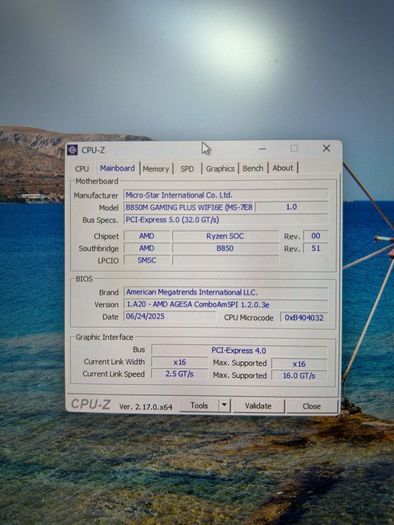Click Max. Supported link width x16
394x525 pixels.
coord(299,364)
